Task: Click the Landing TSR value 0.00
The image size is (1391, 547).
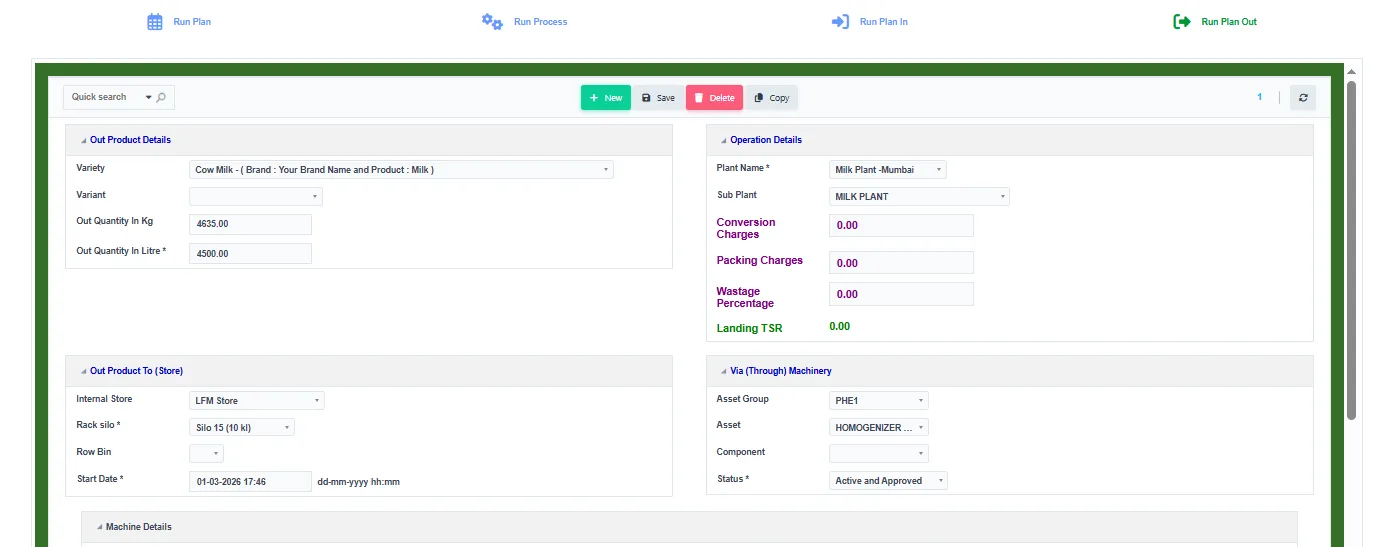Action: [x=840, y=327]
